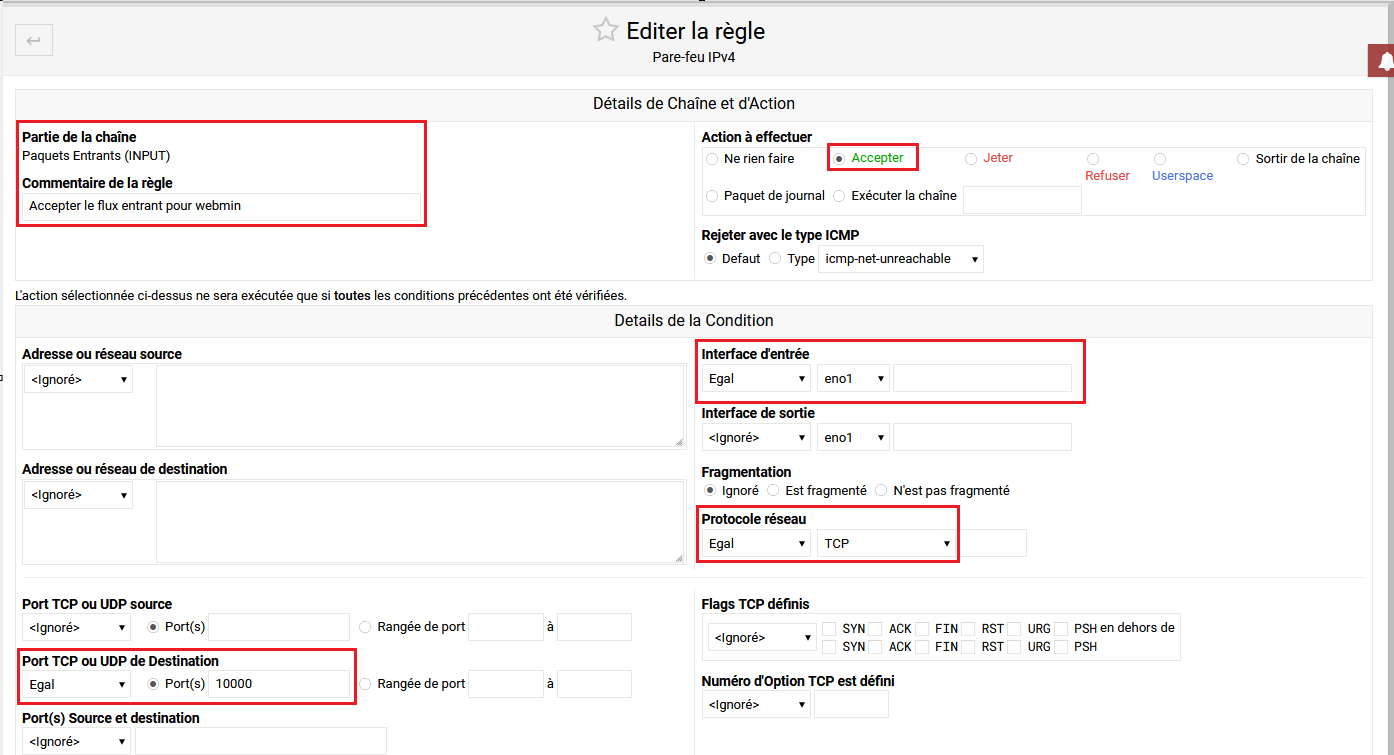Open the Protocole réseau TCP dropdown
Image resolution: width=1394 pixels, height=755 pixels.
pyautogui.click(x=886, y=542)
